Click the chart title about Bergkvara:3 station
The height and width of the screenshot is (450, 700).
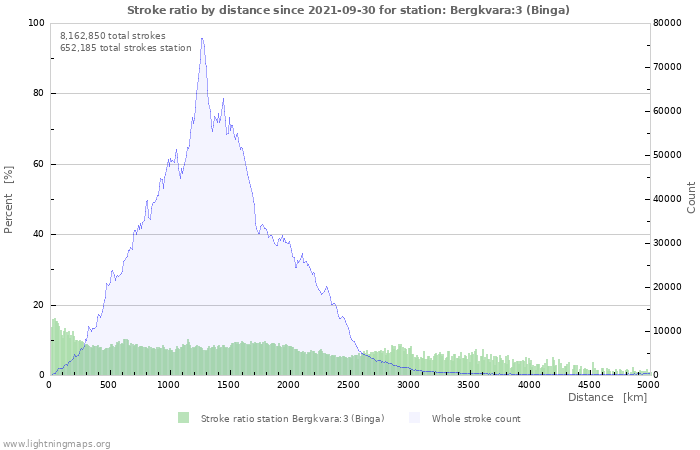pos(350,10)
